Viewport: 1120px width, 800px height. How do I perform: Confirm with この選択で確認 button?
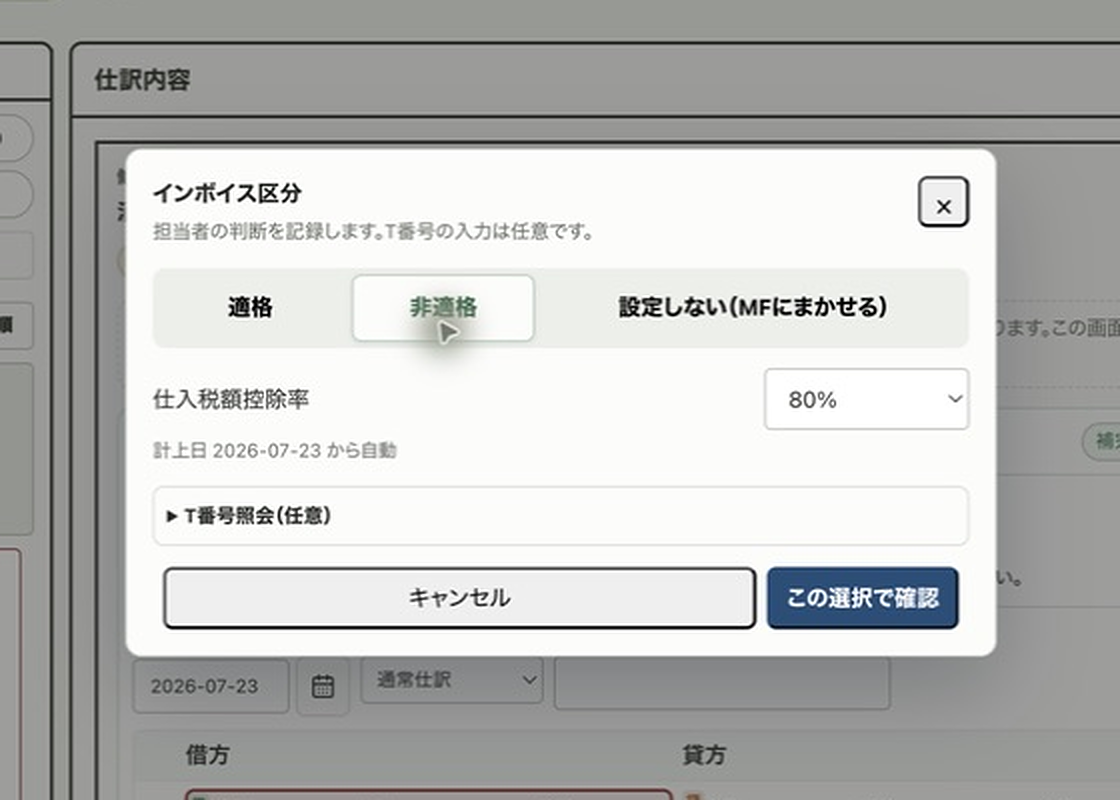862,598
